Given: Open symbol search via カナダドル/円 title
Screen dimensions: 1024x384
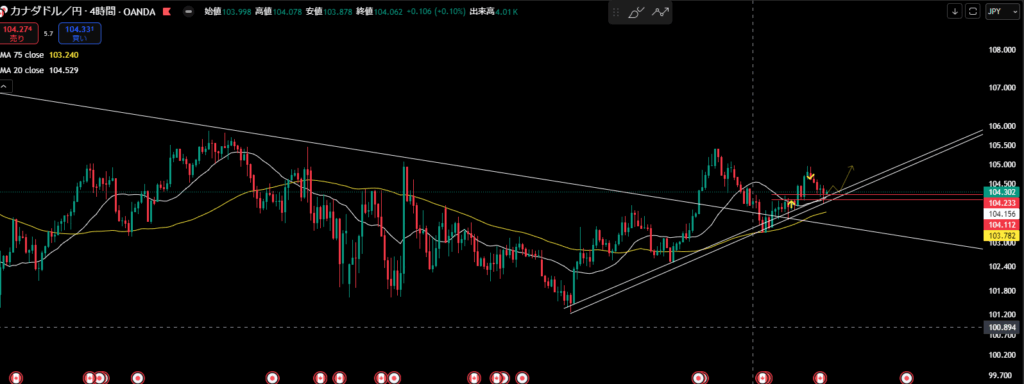Looking at the screenshot, I should click(45, 11).
